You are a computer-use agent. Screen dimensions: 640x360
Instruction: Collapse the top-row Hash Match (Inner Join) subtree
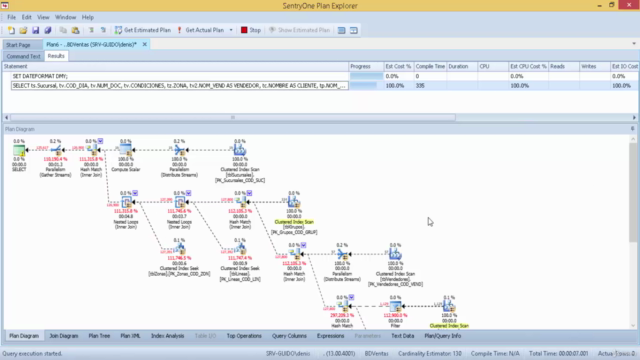click(x=100, y=141)
